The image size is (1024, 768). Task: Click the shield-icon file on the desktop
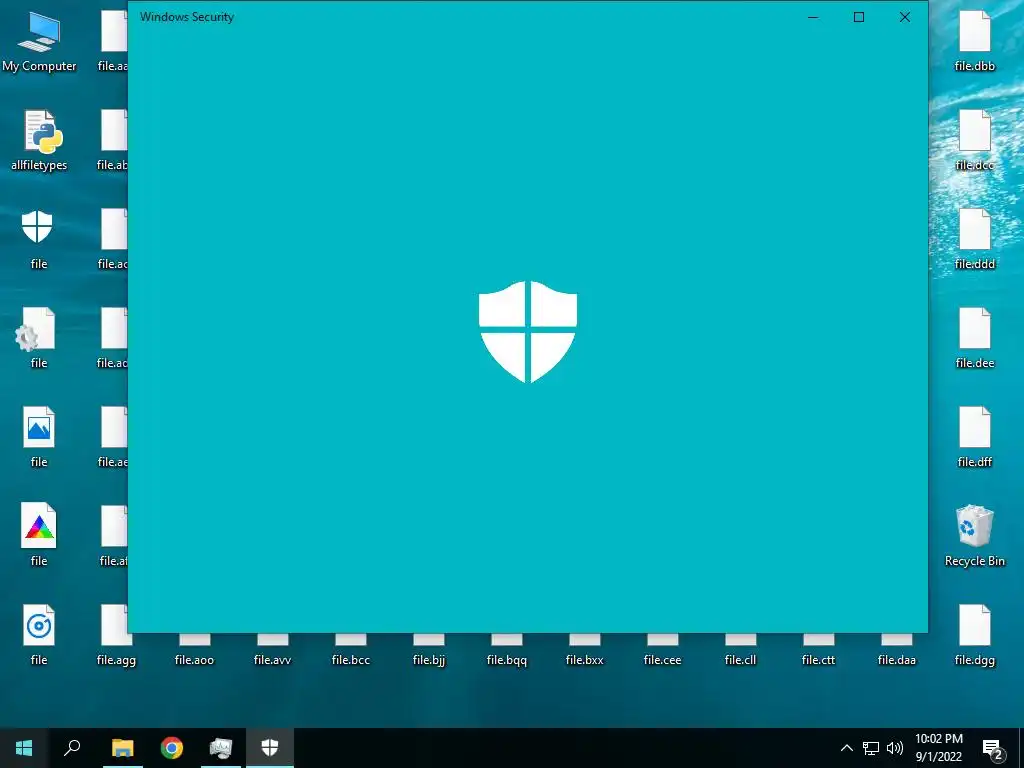38,239
